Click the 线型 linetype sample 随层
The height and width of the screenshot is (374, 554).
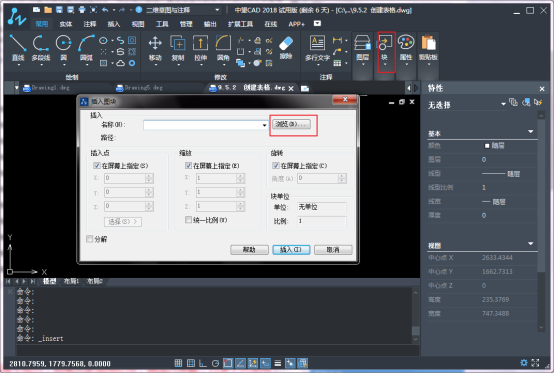click(x=501, y=174)
